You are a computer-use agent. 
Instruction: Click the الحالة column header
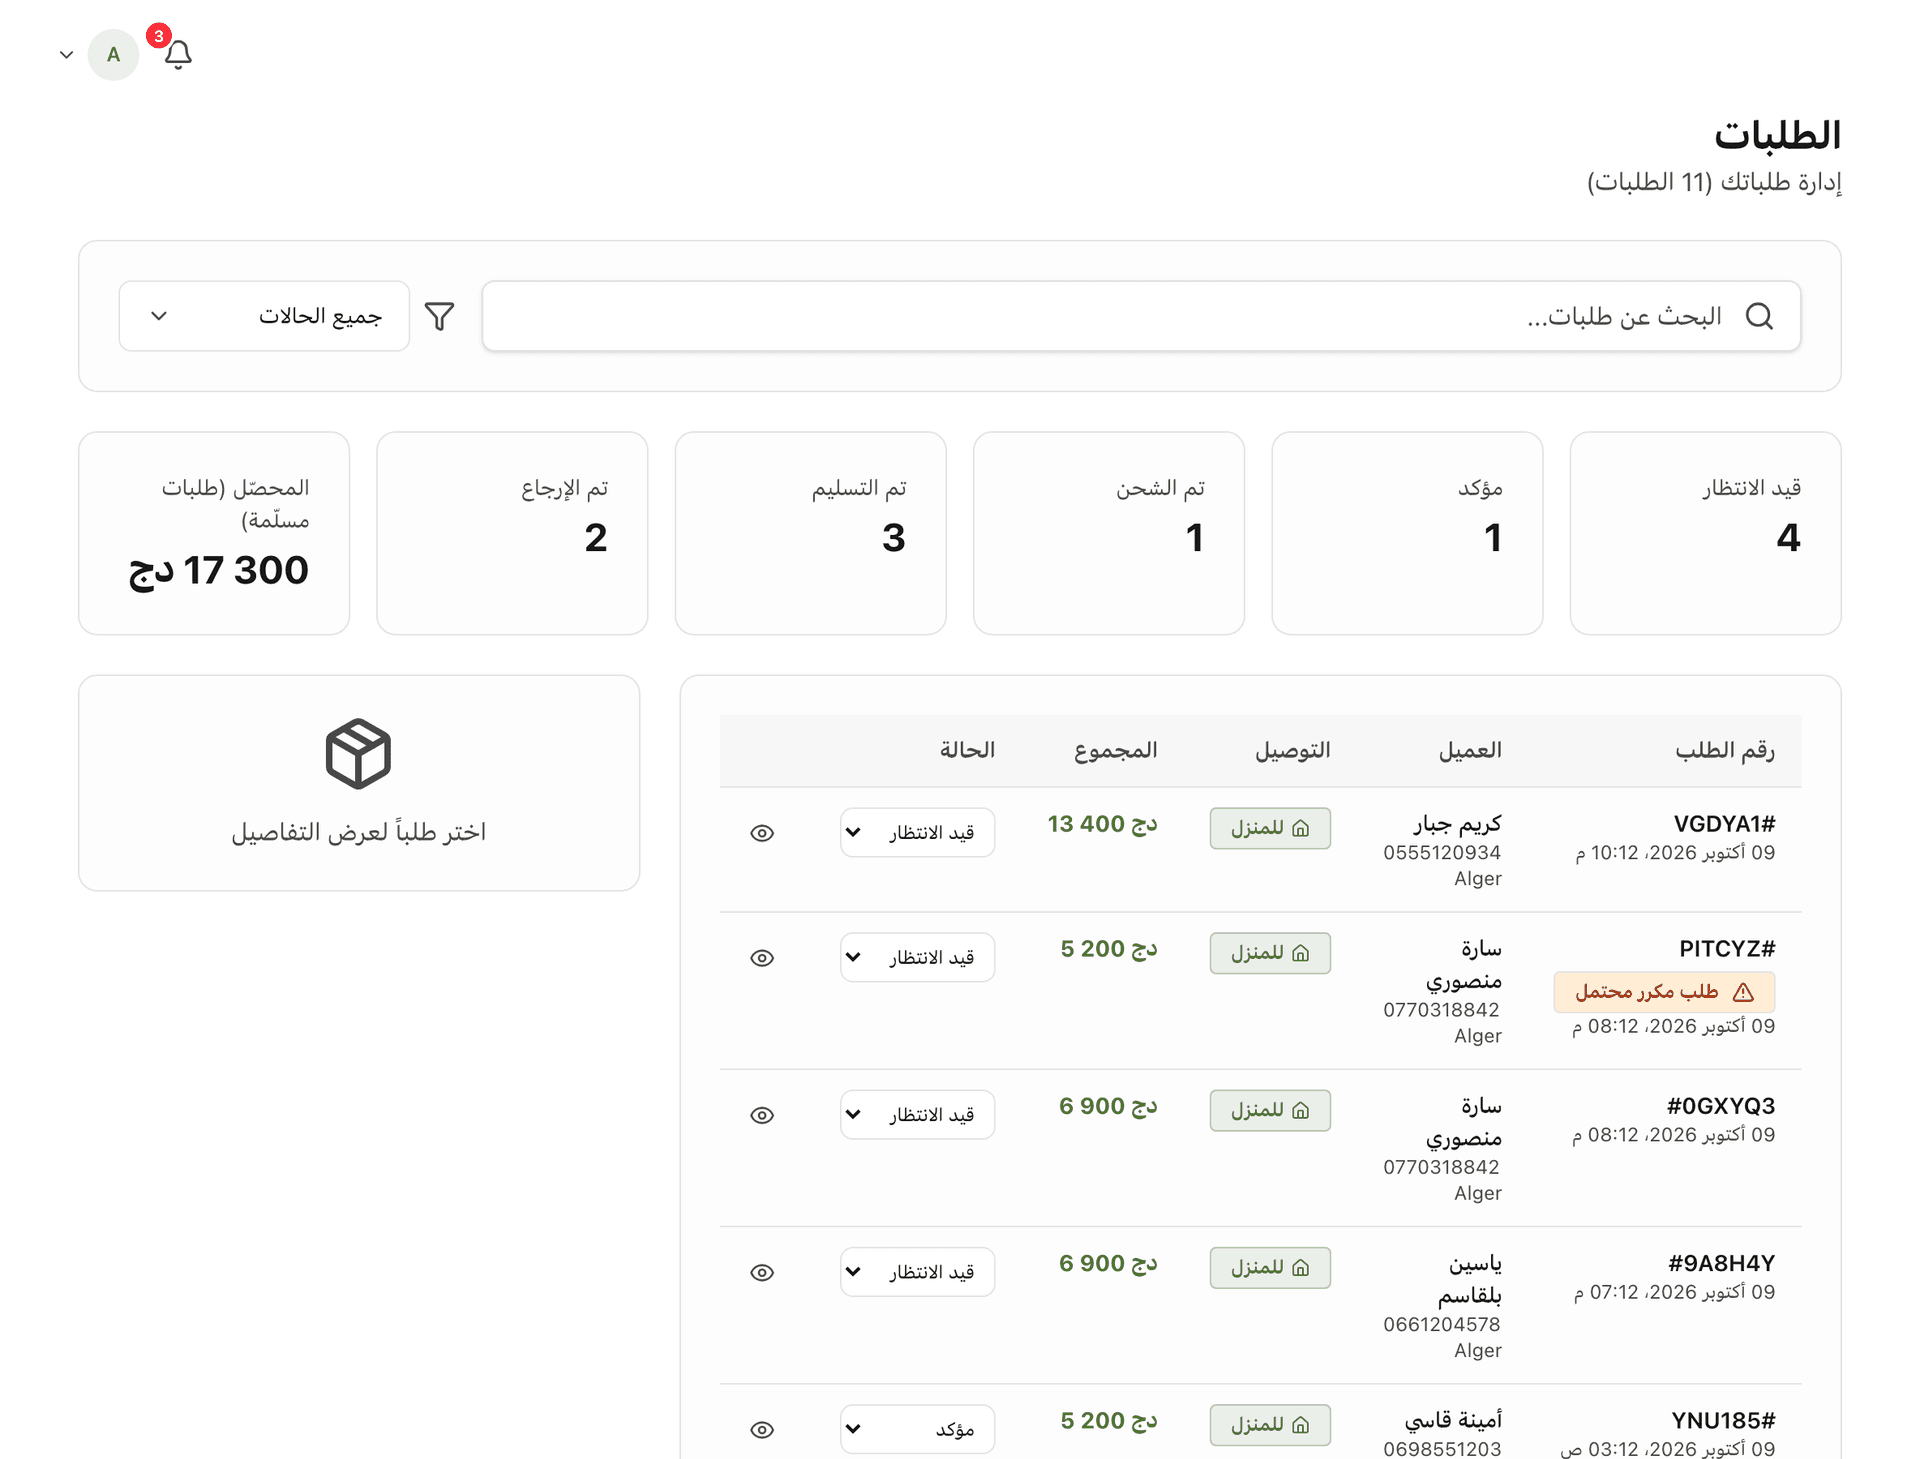tap(967, 750)
